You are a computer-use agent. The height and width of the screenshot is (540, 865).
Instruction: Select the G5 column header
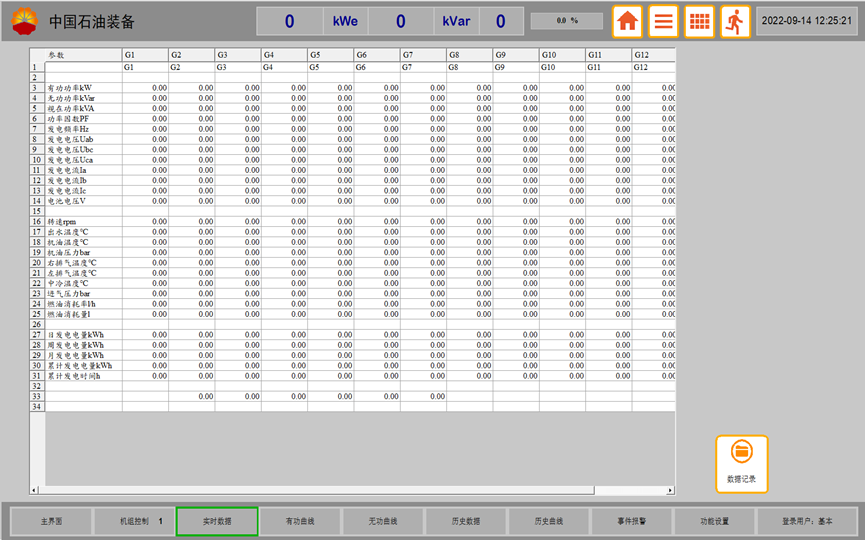pos(330,55)
